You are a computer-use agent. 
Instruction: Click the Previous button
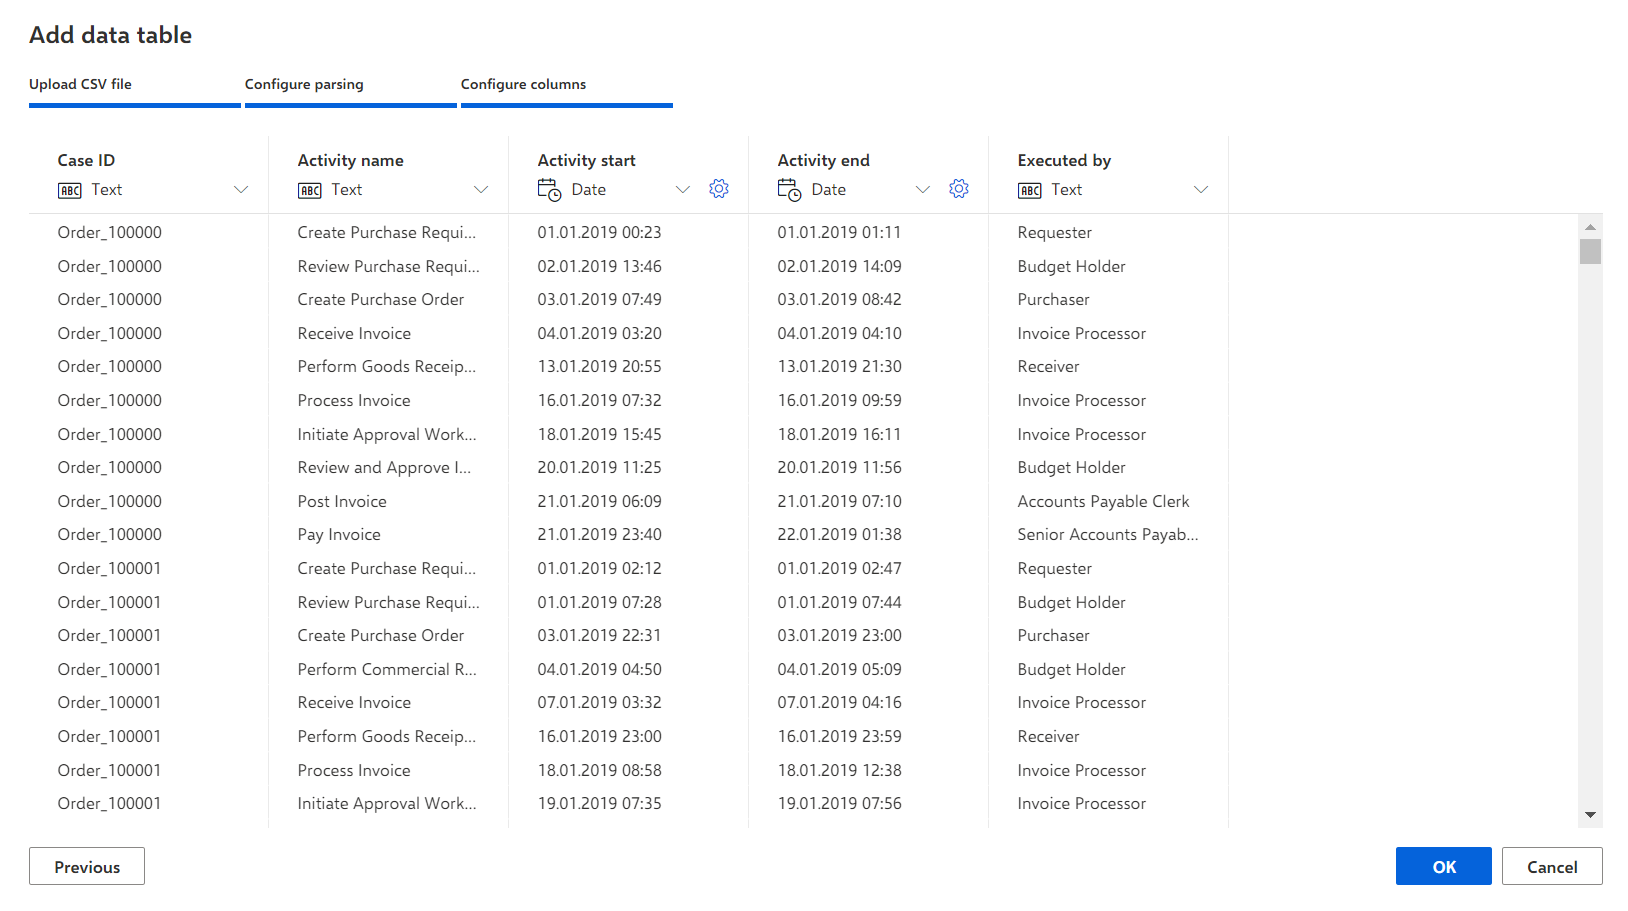pos(87,866)
